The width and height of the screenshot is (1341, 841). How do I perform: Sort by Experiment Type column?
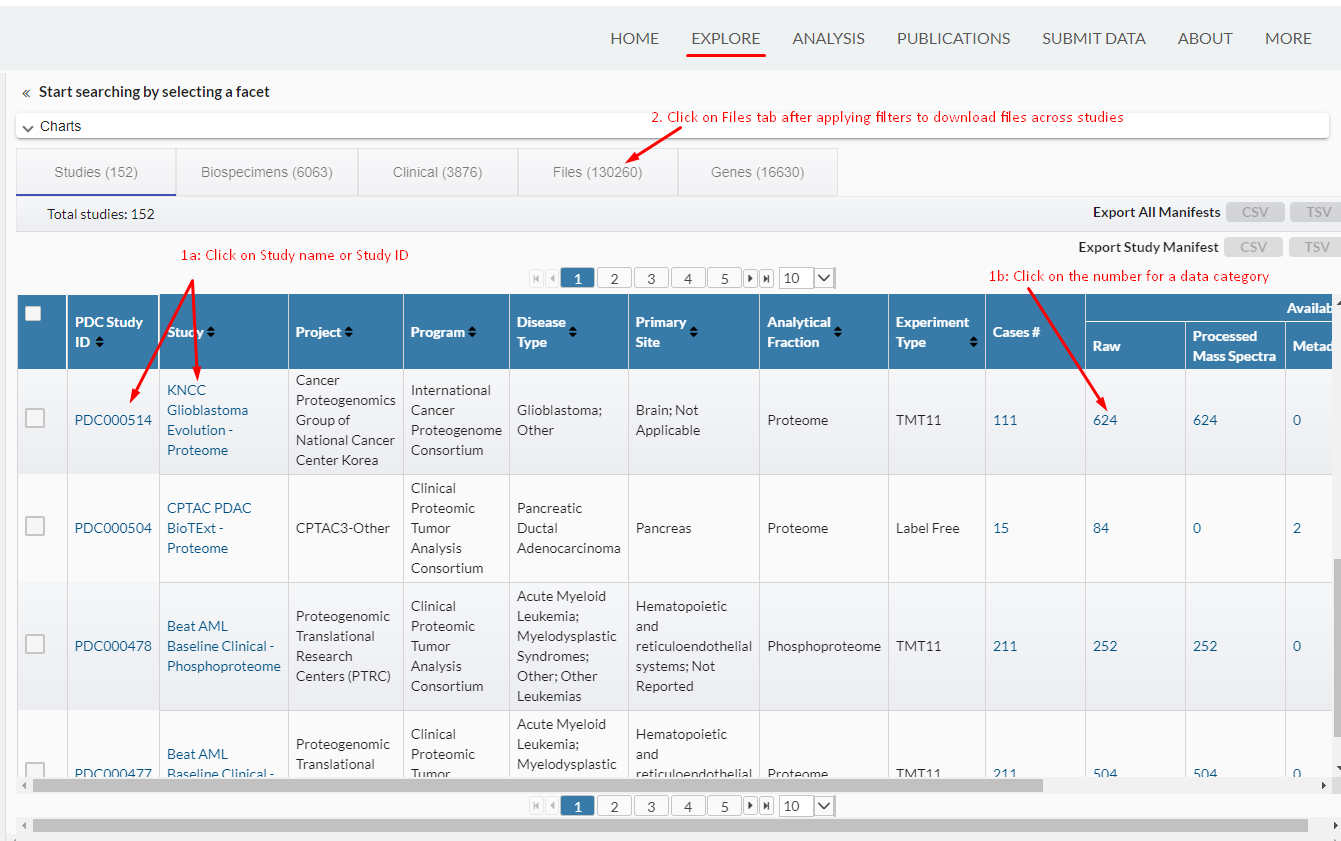(x=973, y=342)
